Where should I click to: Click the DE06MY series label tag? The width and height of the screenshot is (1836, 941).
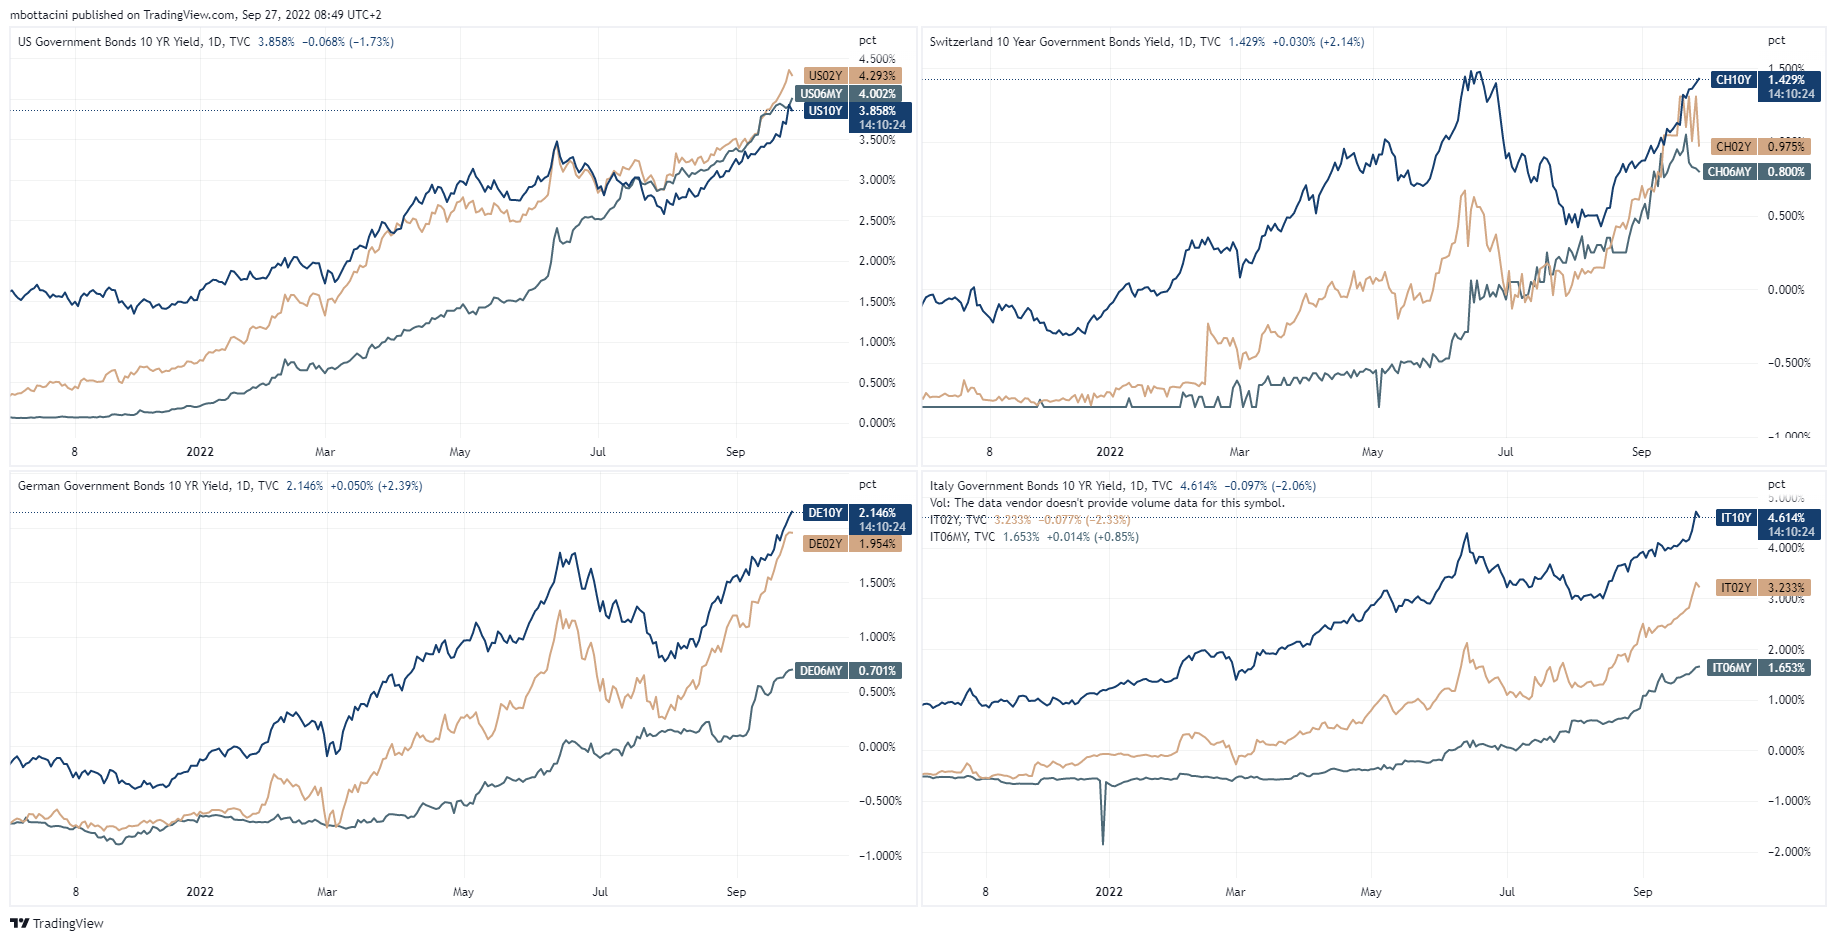click(x=821, y=671)
